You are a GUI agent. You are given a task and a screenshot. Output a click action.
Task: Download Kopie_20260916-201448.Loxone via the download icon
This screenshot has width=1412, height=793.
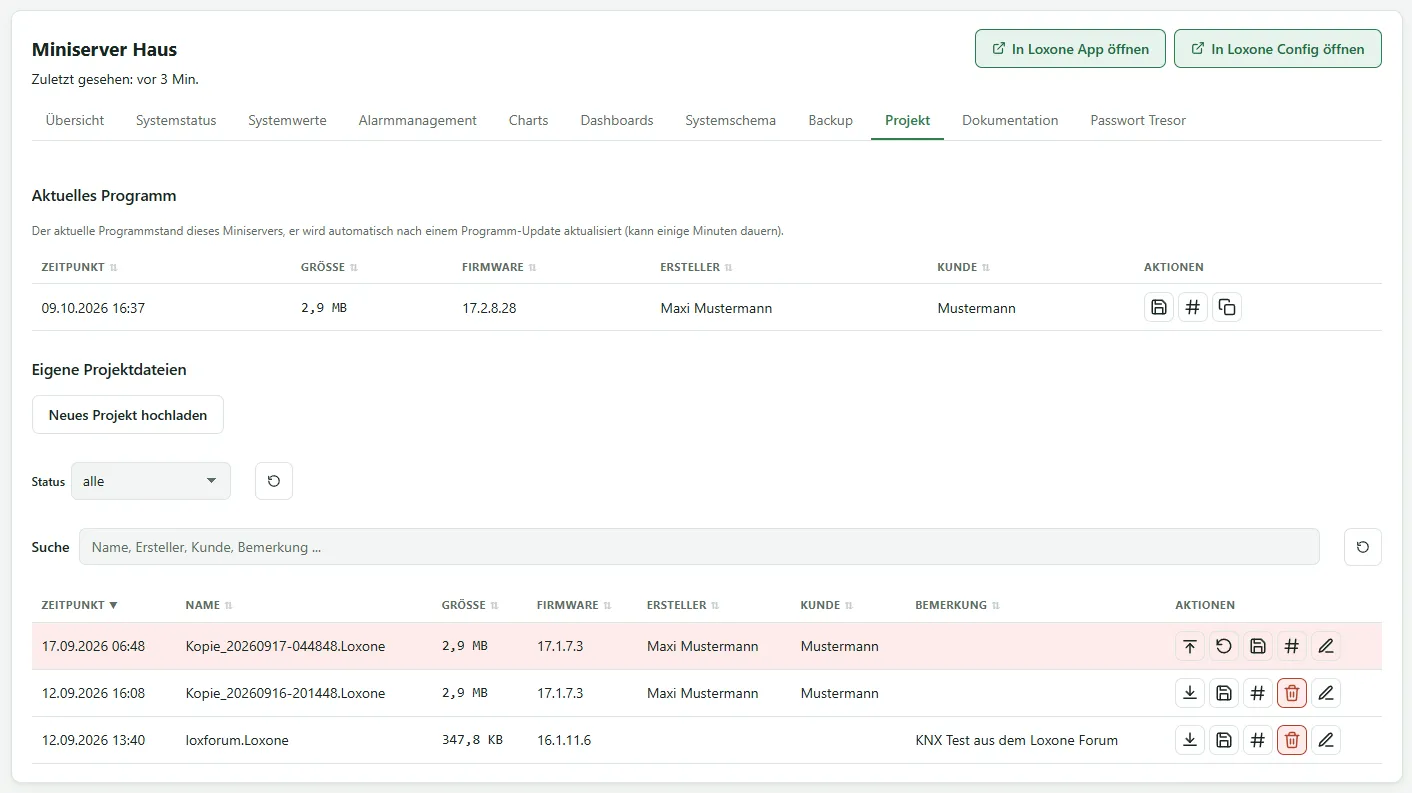click(x=1190, y=693)
